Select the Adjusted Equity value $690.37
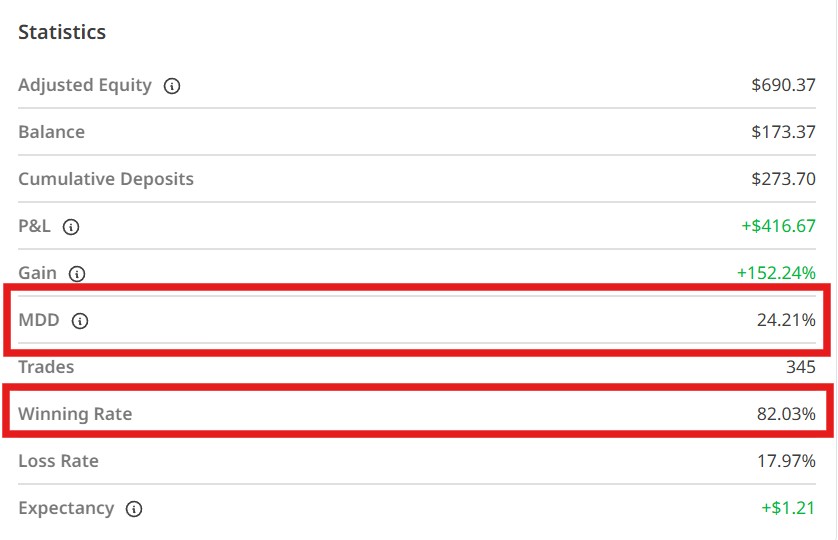This screenshot has width=838, height=540. coord(783,86)
